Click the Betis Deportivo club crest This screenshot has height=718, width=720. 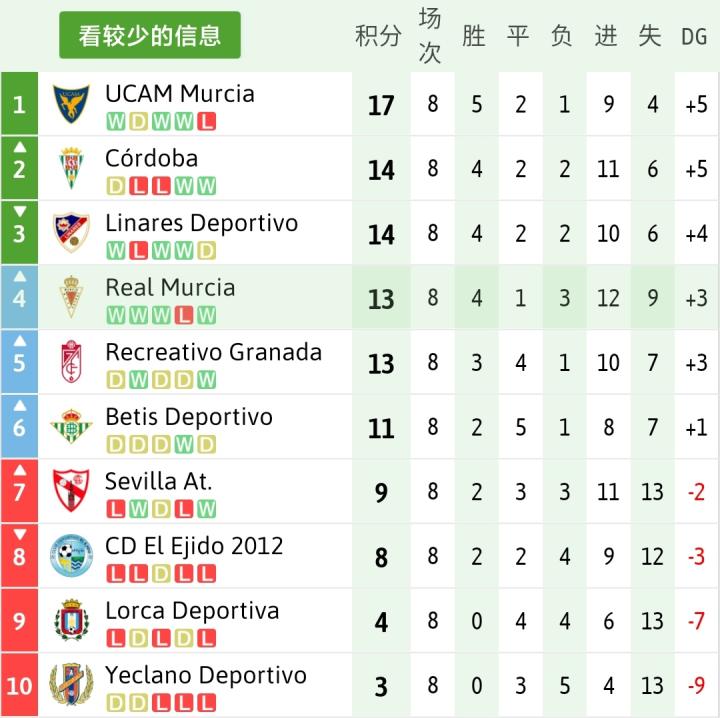tap(71, 427)
